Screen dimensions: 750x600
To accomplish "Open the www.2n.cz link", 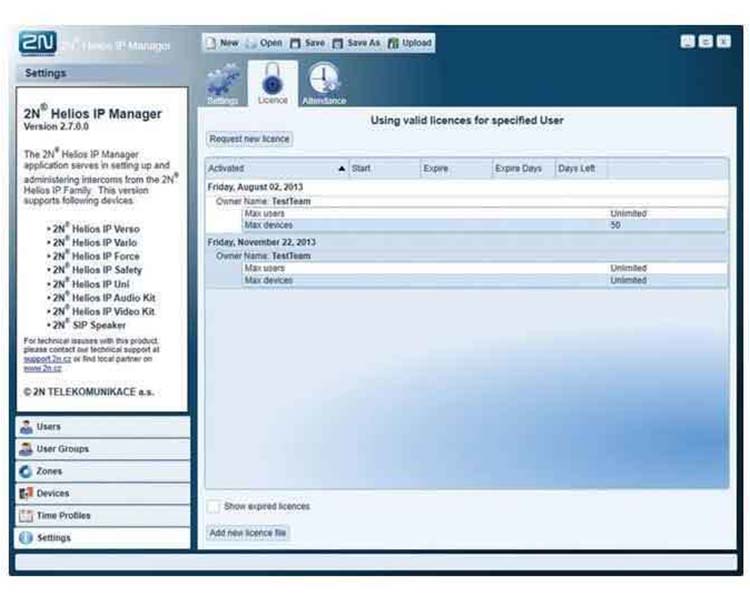I will click(43, 368).
